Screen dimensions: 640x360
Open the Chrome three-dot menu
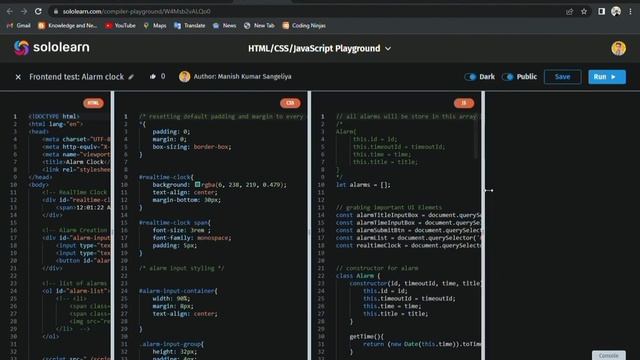pos(630,11)
